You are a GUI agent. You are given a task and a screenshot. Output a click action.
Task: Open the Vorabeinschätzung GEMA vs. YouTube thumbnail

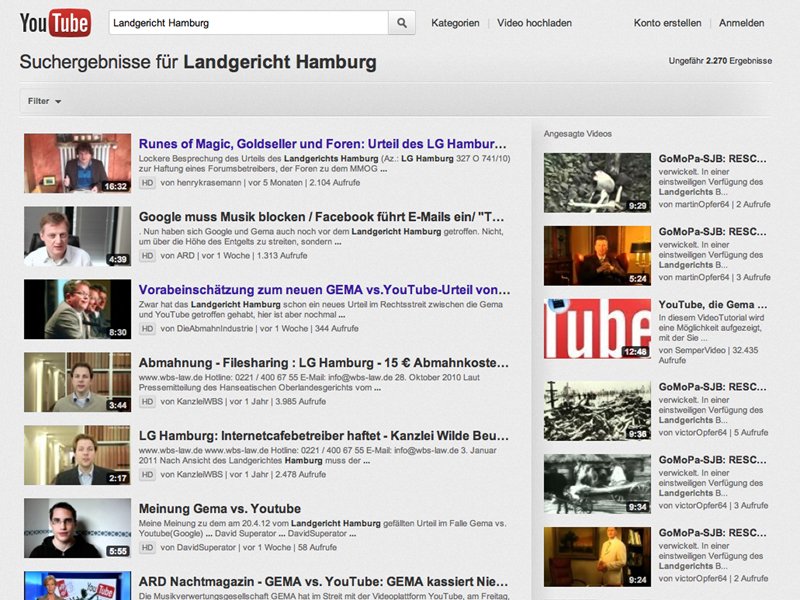click(77, 309)
